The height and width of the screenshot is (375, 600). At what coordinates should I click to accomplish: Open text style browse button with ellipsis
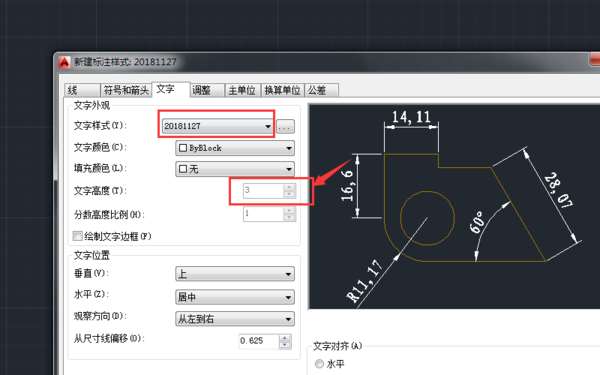pos(285,126)
